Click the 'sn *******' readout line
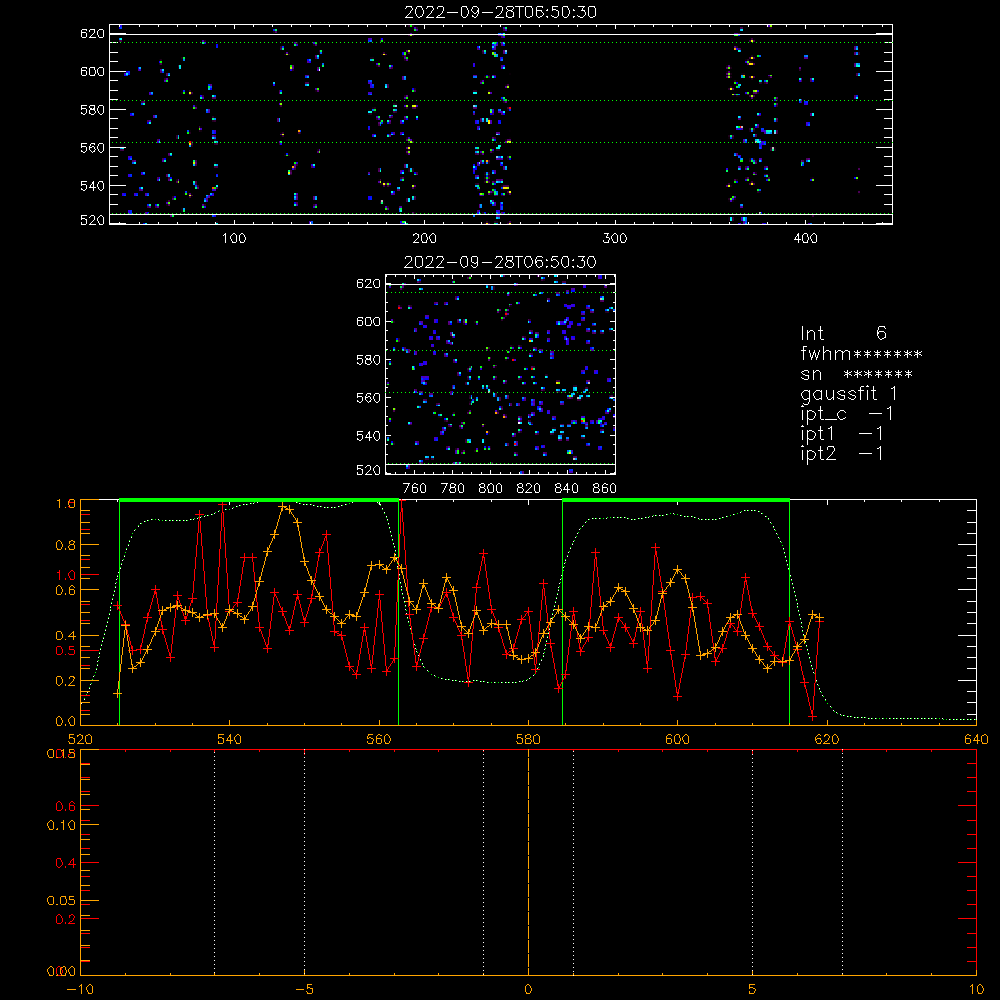The image size is (1000, 1000). point(856,374)
